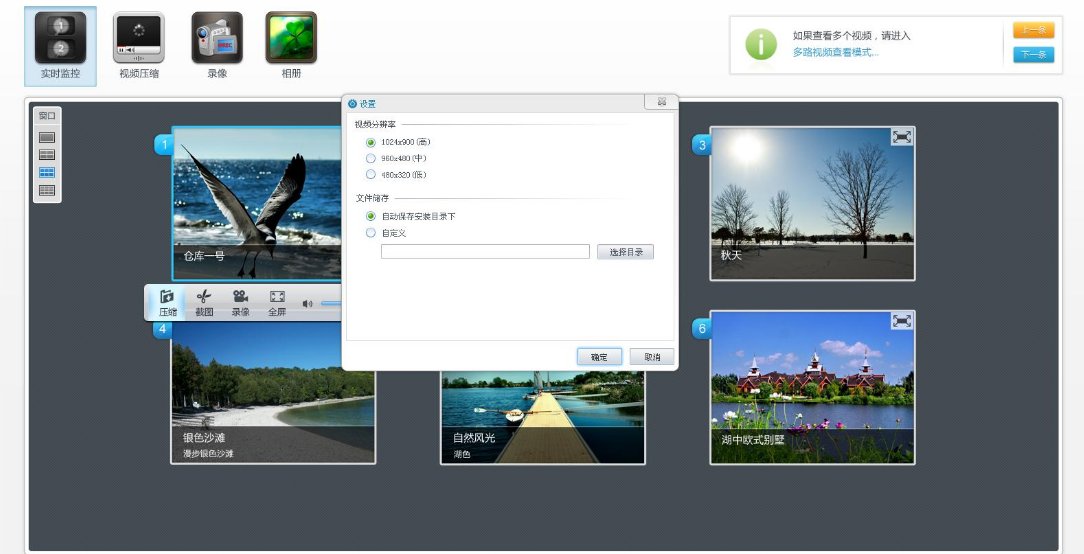Image resolution: width=1084 pixels, height=554 pixels.
Task: Click the custom directory path input field
Action: click(485, 252)
